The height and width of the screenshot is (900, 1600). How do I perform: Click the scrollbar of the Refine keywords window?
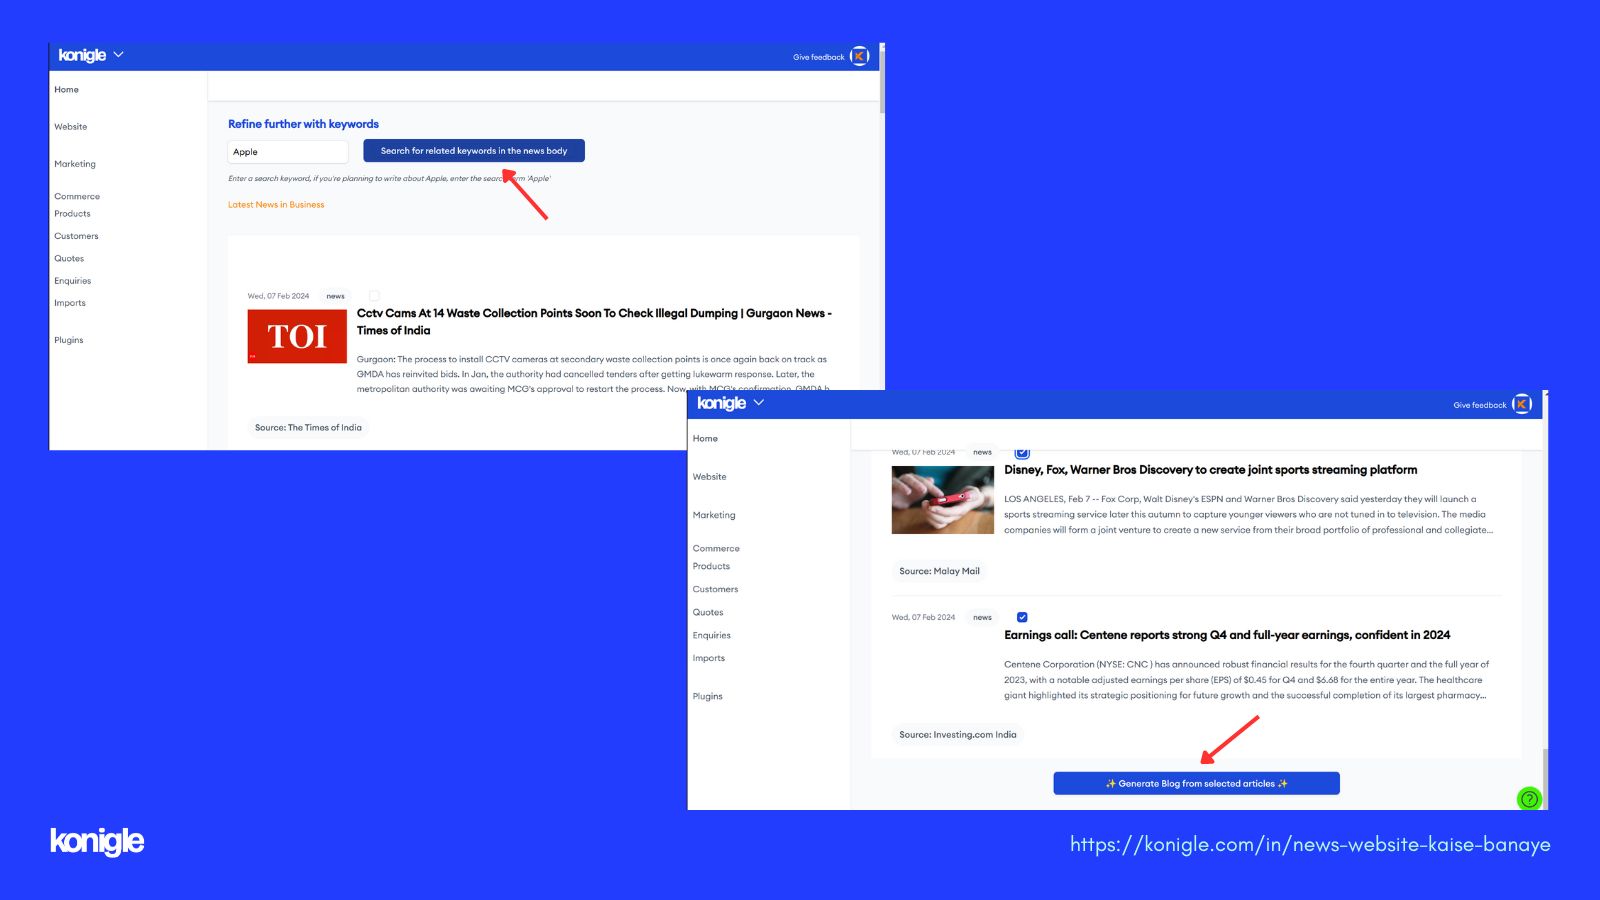pos(882,80)
